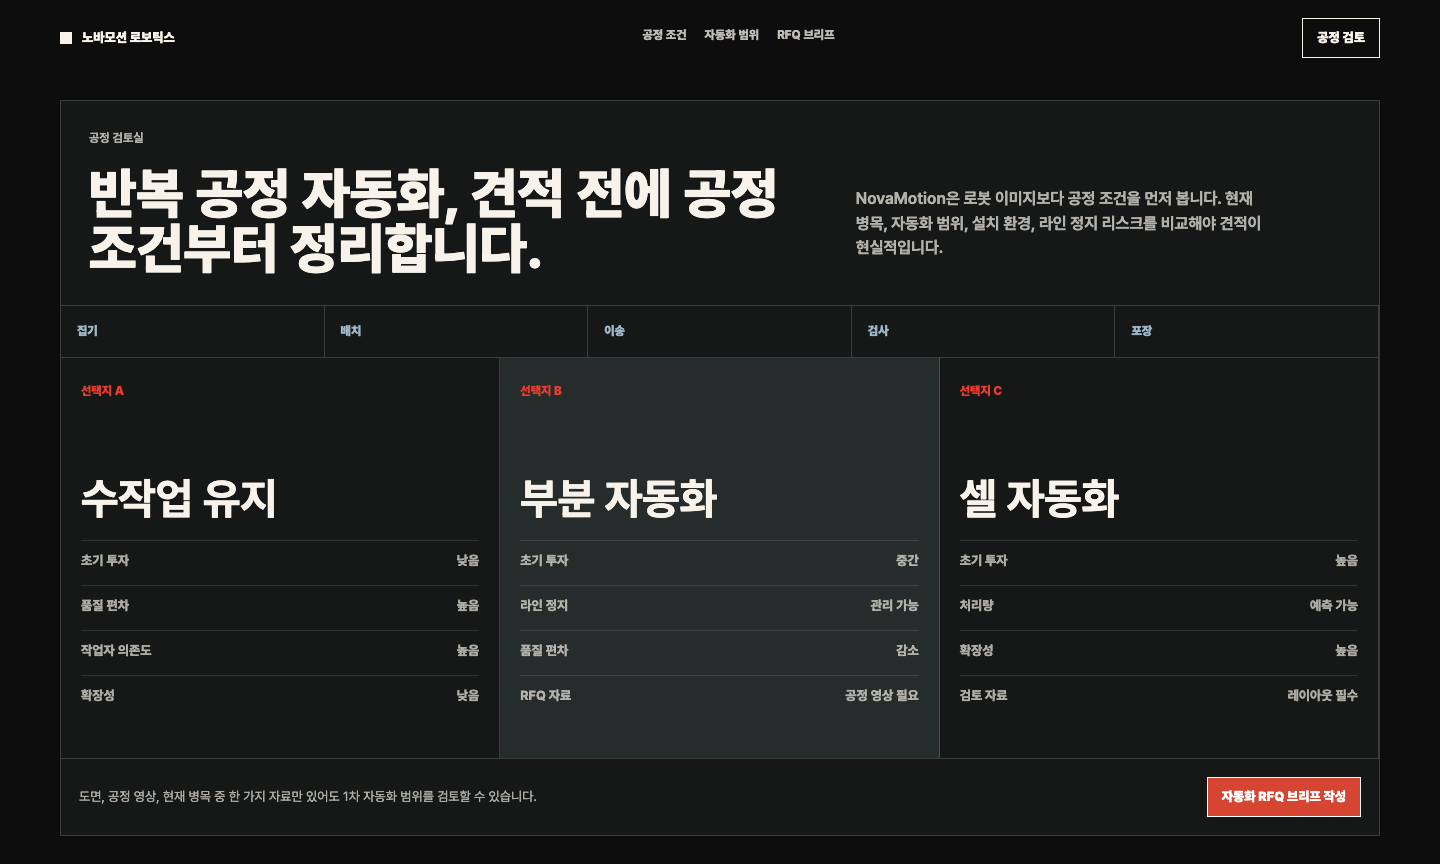Switch to the 이송 tab

tap(720, 331)
